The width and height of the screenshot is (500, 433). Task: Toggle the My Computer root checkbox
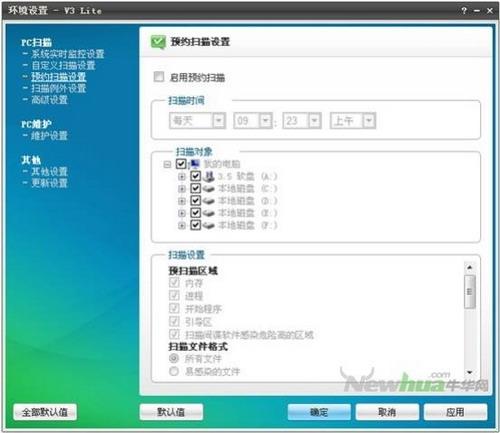(181, 164)
